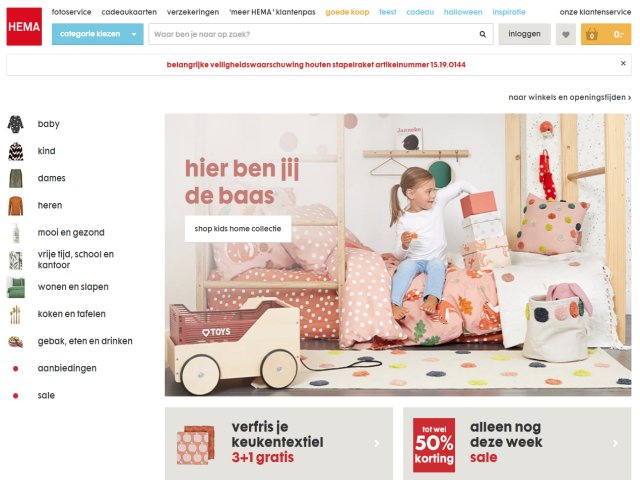The height and width of the screenshot is (480, 640).
Task: Focus the product search field
Action: pyautogui.click(x=314, y=34)
